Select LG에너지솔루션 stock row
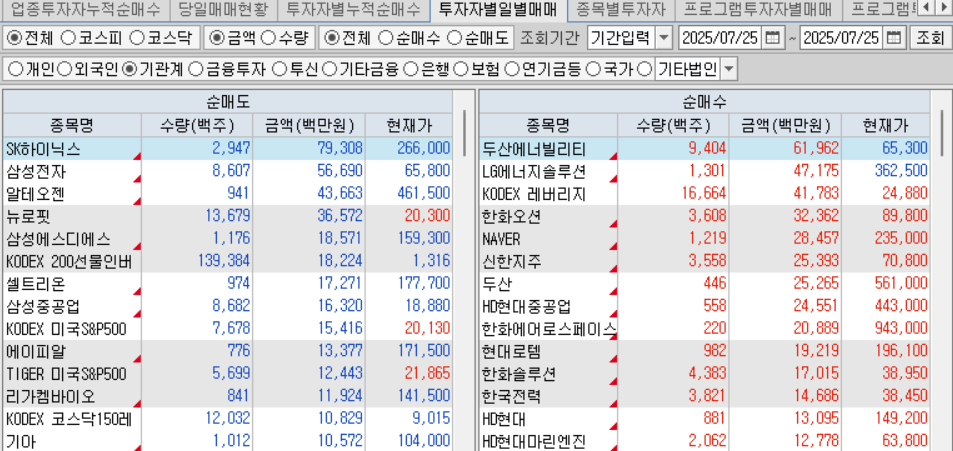 point(704,171)
